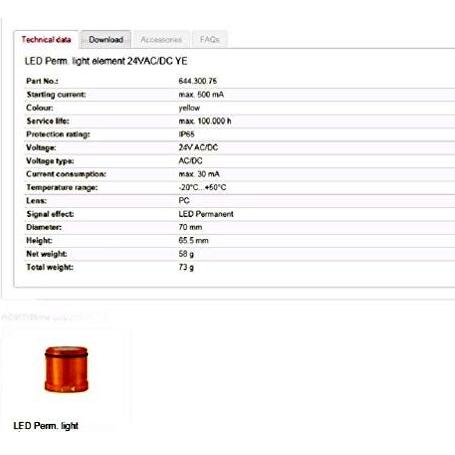Select the Total weight 73 g value

186,267
